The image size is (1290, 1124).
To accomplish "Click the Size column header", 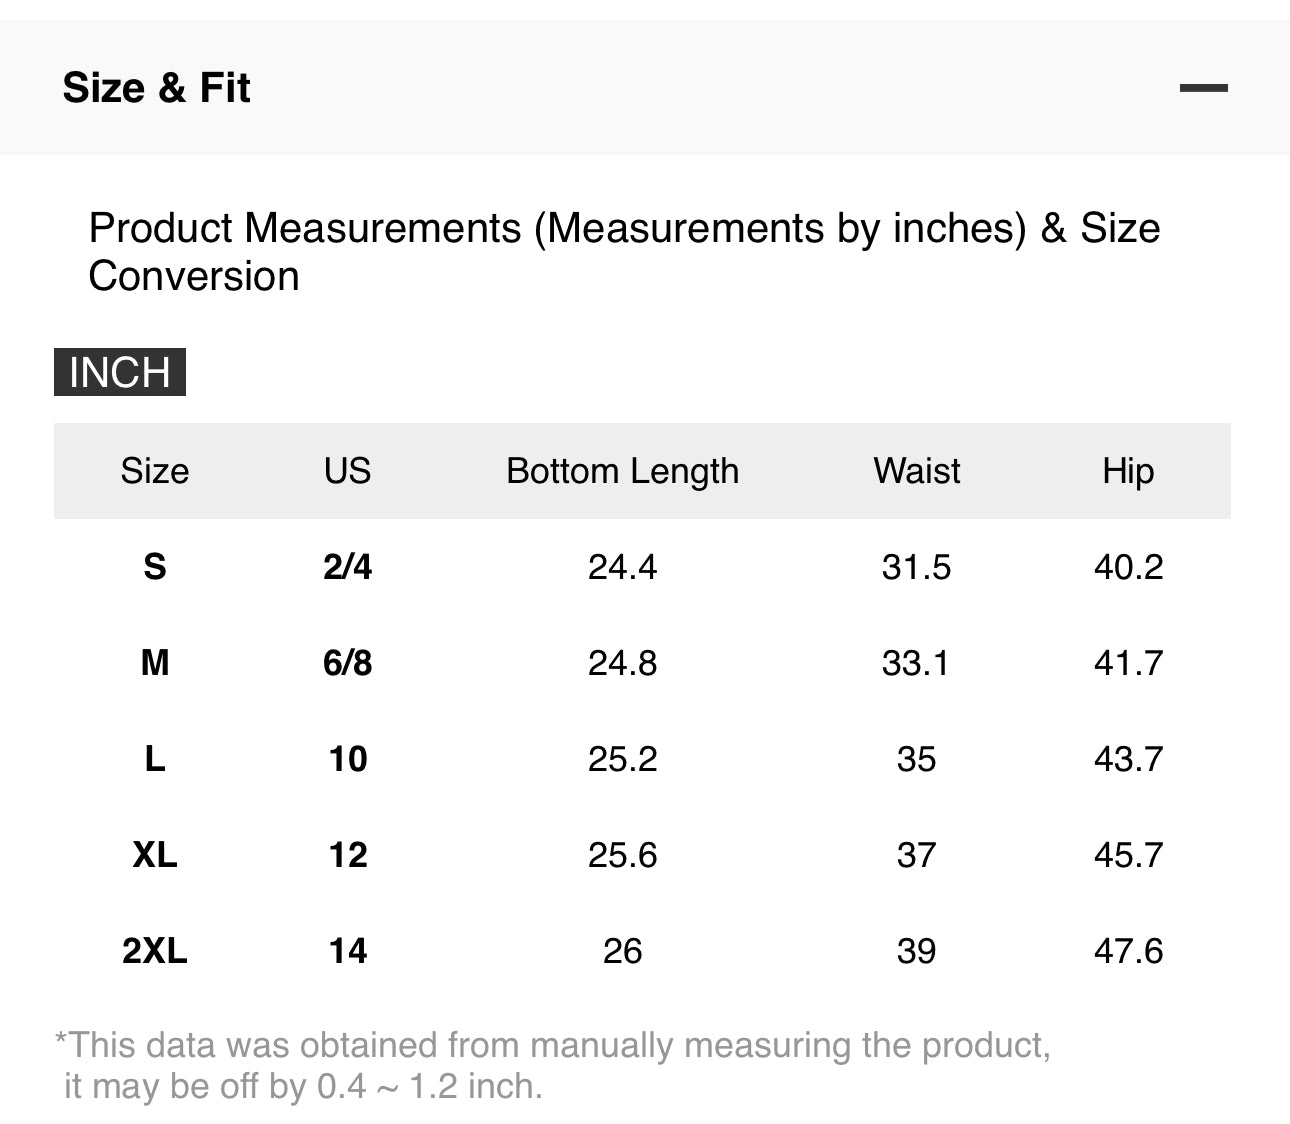I will pyautogui.click(x=155, y=470).
